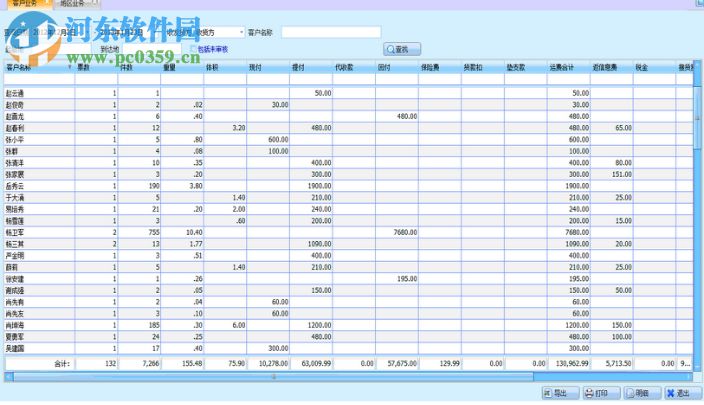Click the 57,675.00 total cell
Image resolution: width=704 pixels, height=405 pixels.
[397, 364]
